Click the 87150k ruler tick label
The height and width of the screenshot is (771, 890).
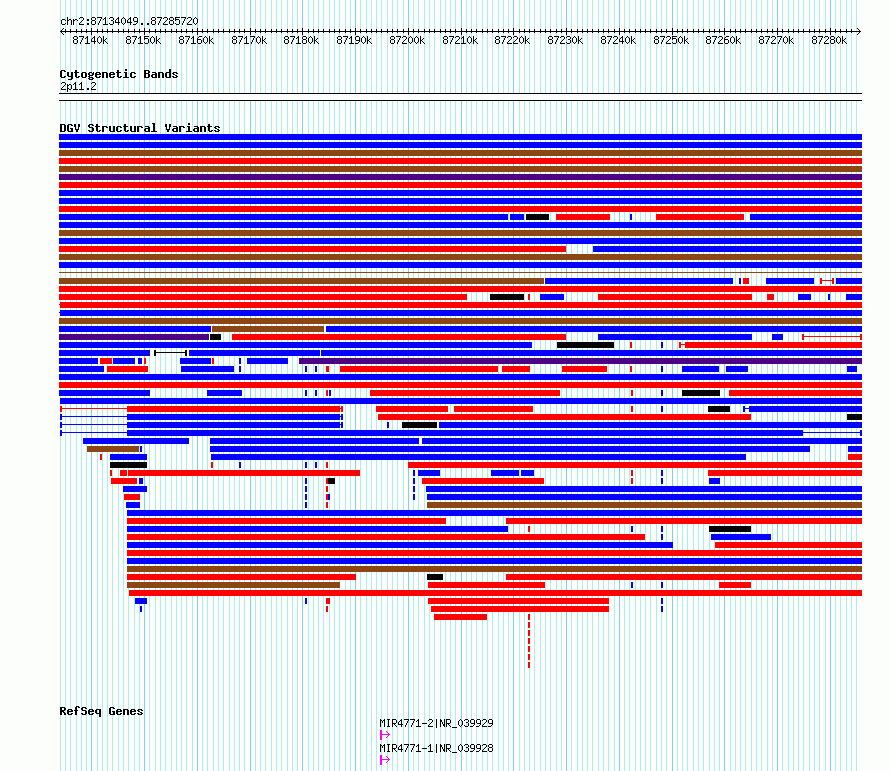coord(143,40)
